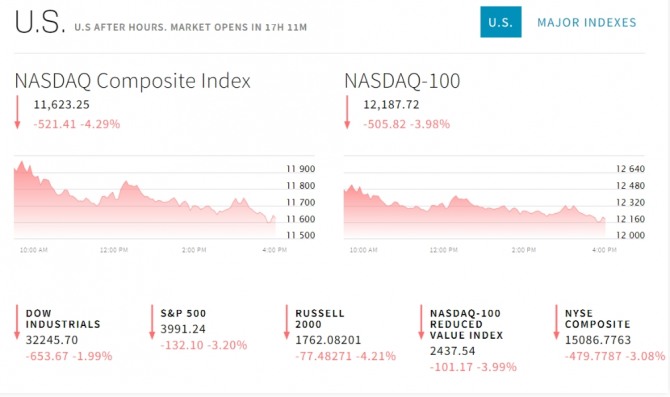Click the 12:00 PM marker on composite chart
Screen dimensions: 670x397
[114, 250]
